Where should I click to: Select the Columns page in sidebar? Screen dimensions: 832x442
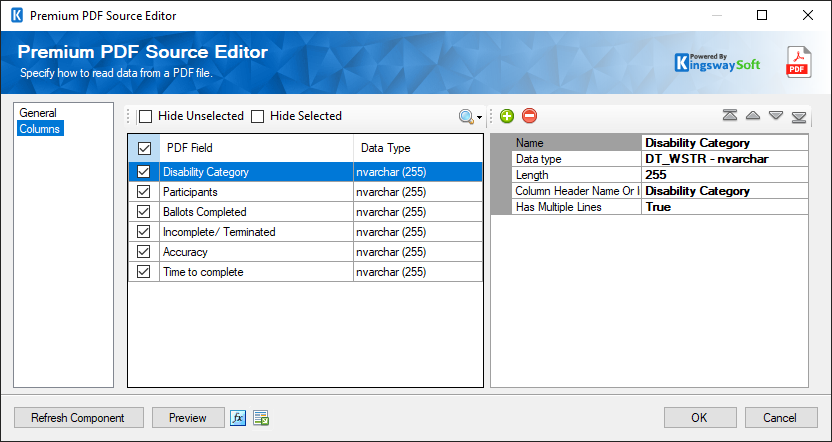[40, 129]
